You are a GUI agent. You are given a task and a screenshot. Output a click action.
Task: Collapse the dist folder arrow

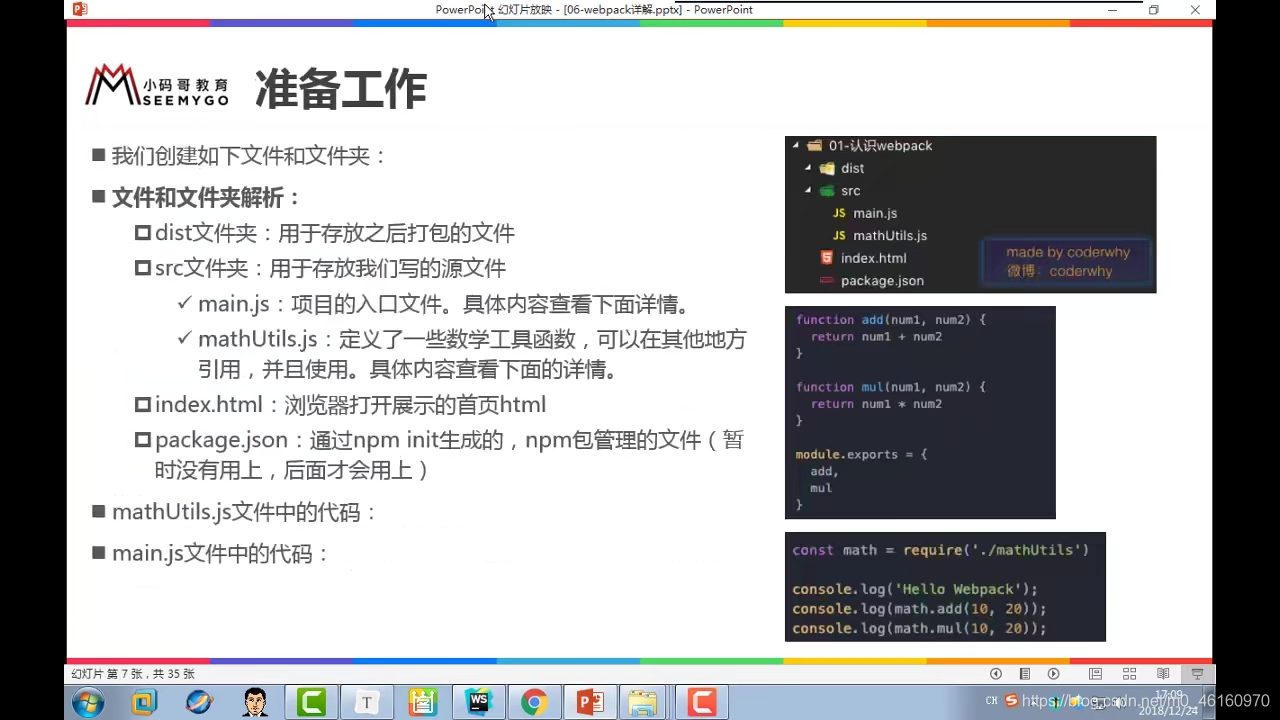[808, 168]
